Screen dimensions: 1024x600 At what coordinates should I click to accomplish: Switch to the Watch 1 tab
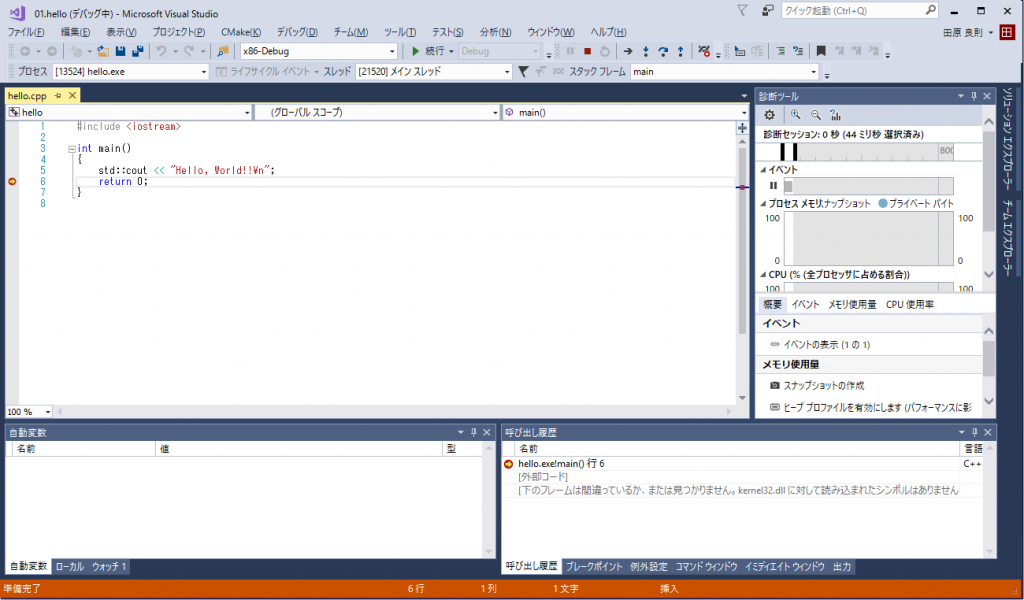click(x=109, y=567)
